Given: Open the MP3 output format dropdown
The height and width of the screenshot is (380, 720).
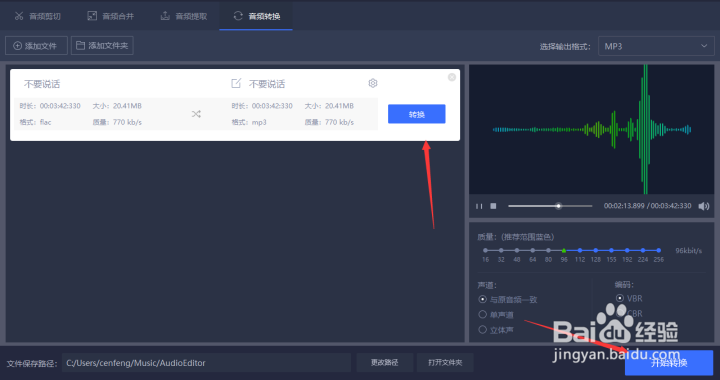Looking at the screenshot, I should pos(656,46).
